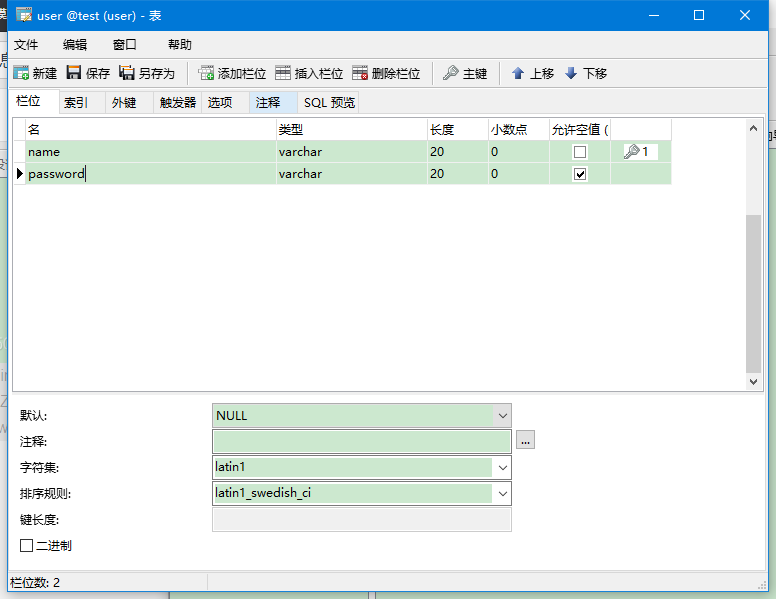Switch to the 外键 tab
This screenshot has width=776, height=599.
tap(130, 102)
